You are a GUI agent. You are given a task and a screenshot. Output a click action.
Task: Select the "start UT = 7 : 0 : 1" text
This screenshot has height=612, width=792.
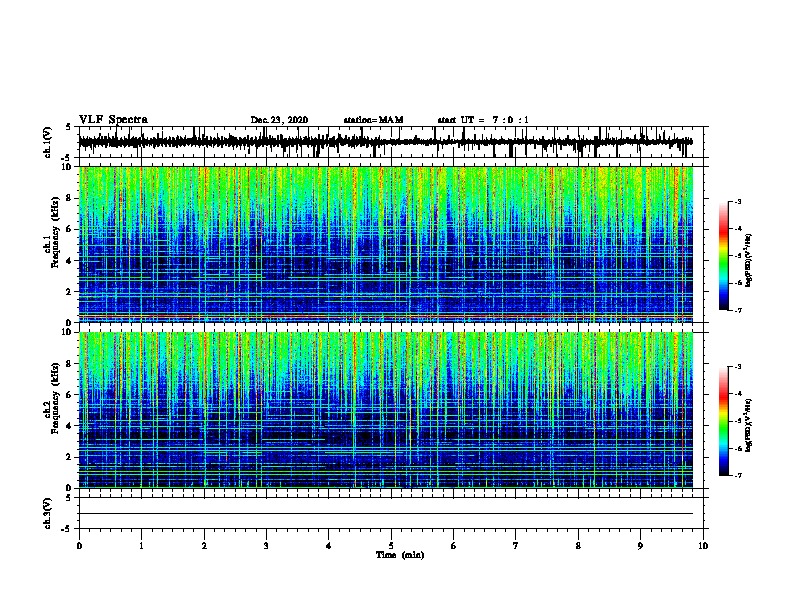[483, 120]
